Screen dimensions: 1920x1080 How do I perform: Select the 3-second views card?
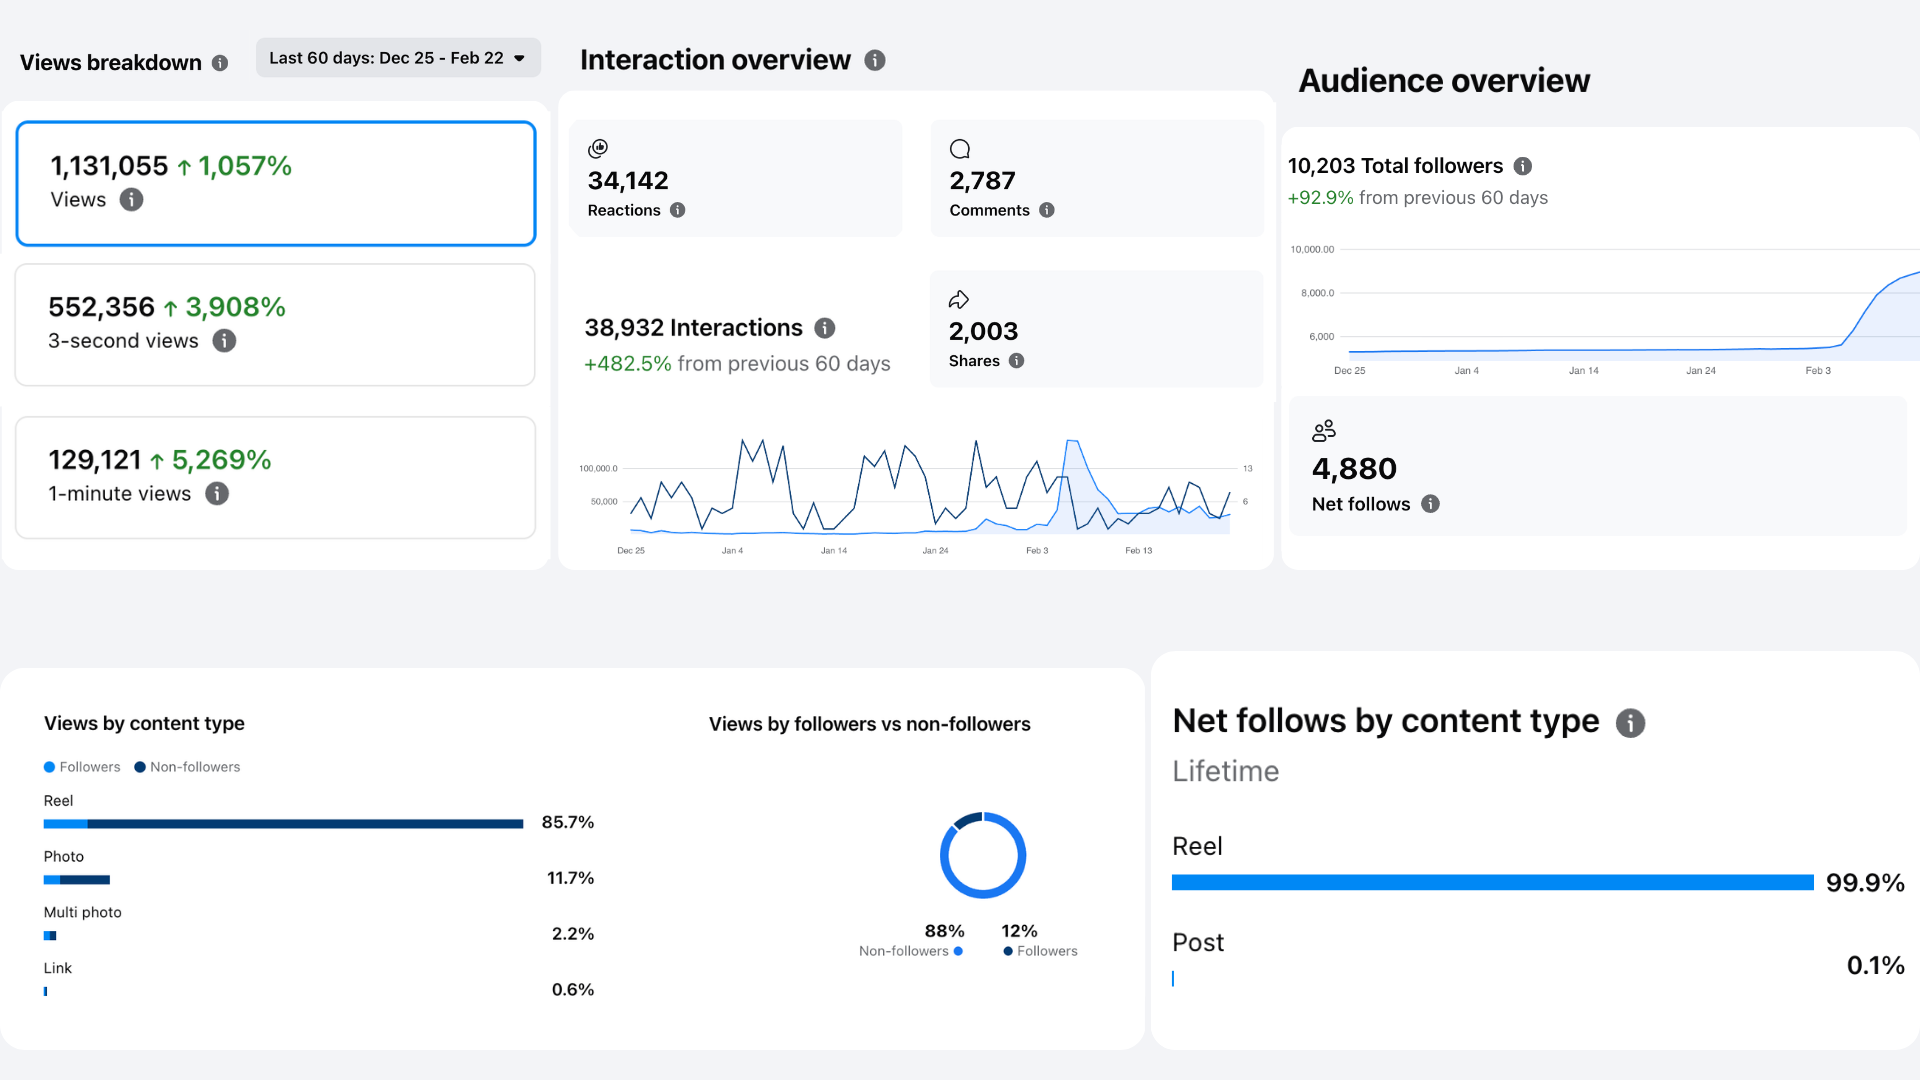pyautogui.click(x=275, y=325)
